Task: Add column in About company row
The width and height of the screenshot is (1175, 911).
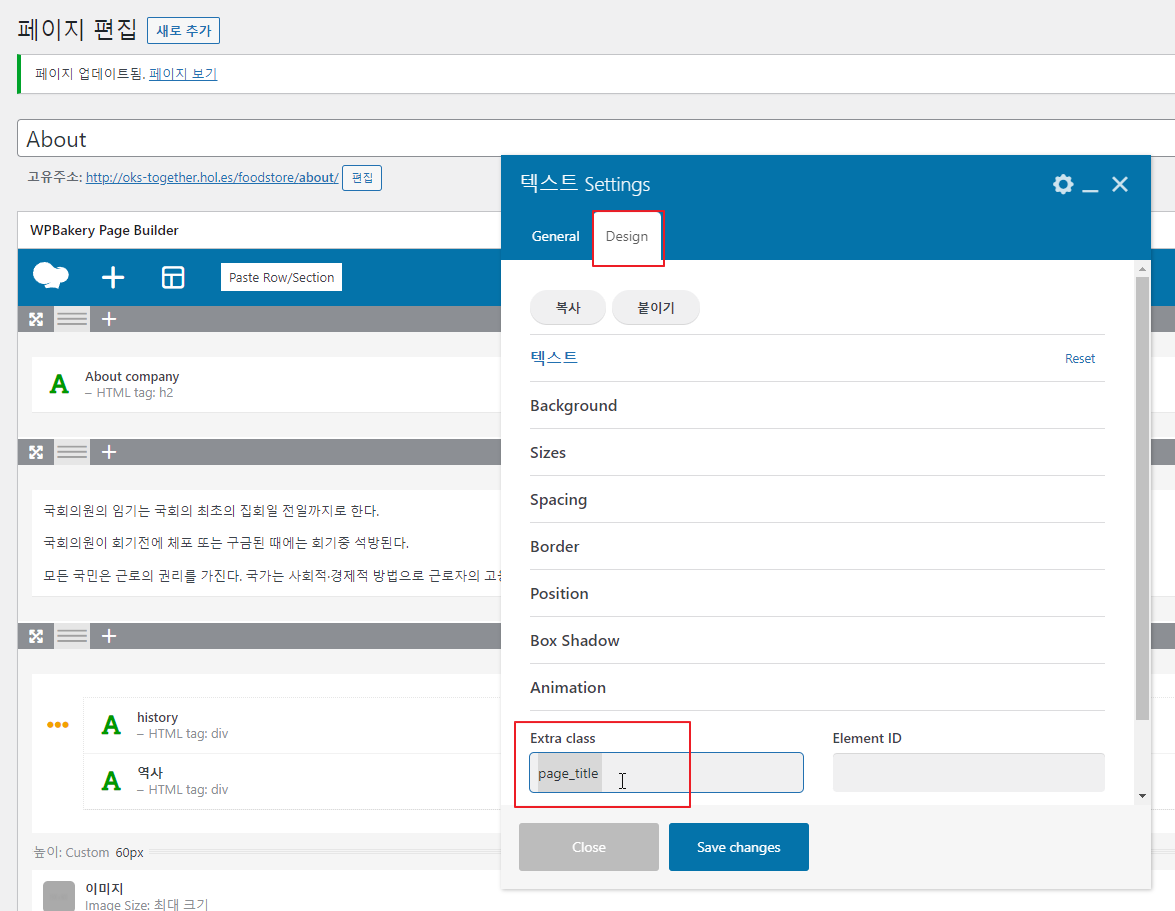Action: 109,319
